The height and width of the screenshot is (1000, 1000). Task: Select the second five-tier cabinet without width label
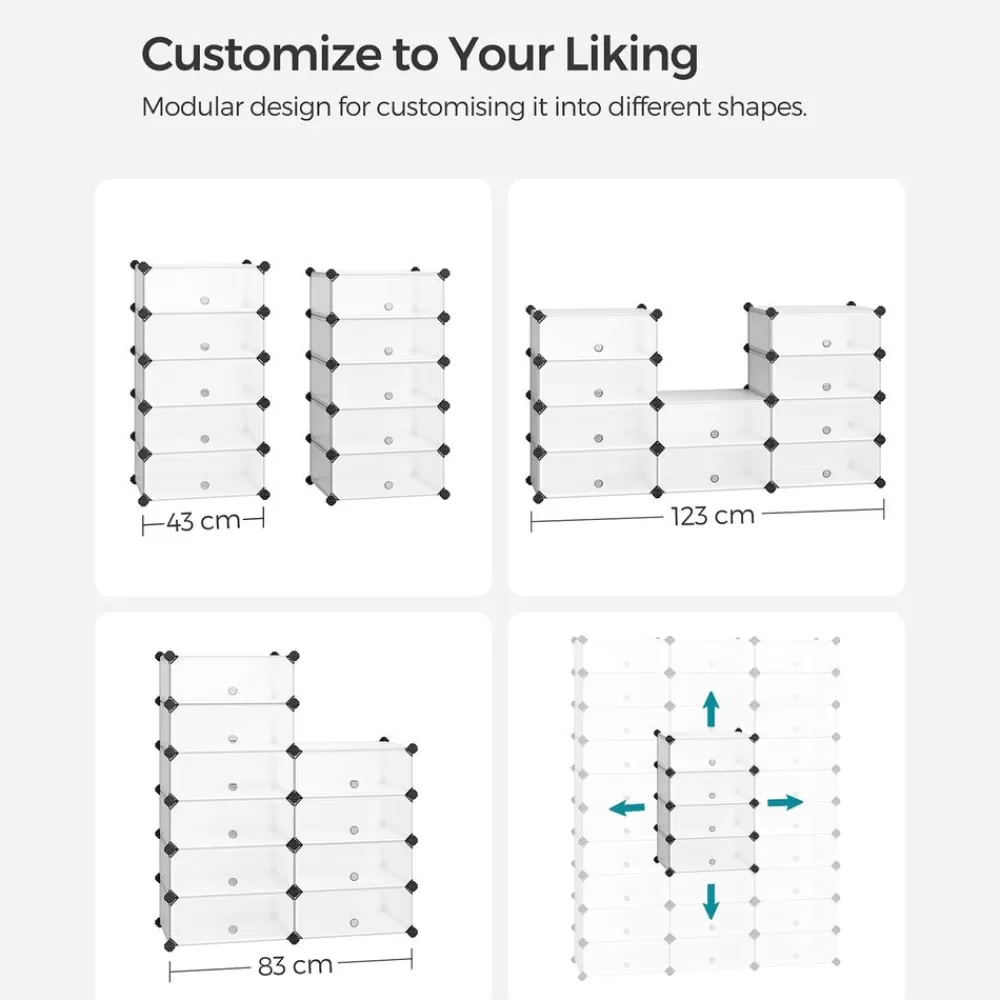377,385
